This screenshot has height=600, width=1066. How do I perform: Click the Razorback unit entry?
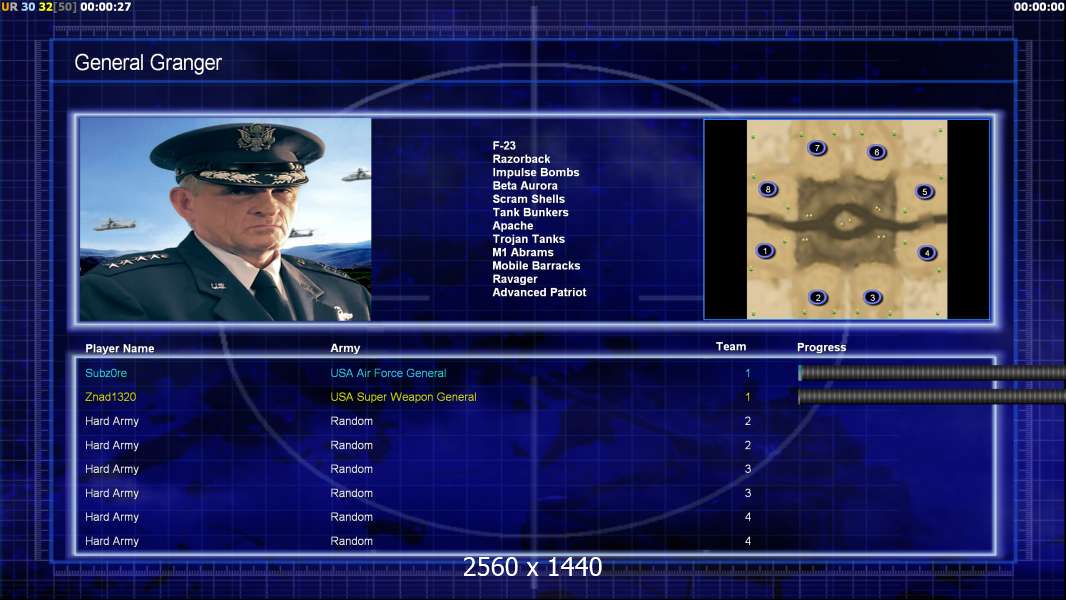pyautogui.click(x=521, y=159)
